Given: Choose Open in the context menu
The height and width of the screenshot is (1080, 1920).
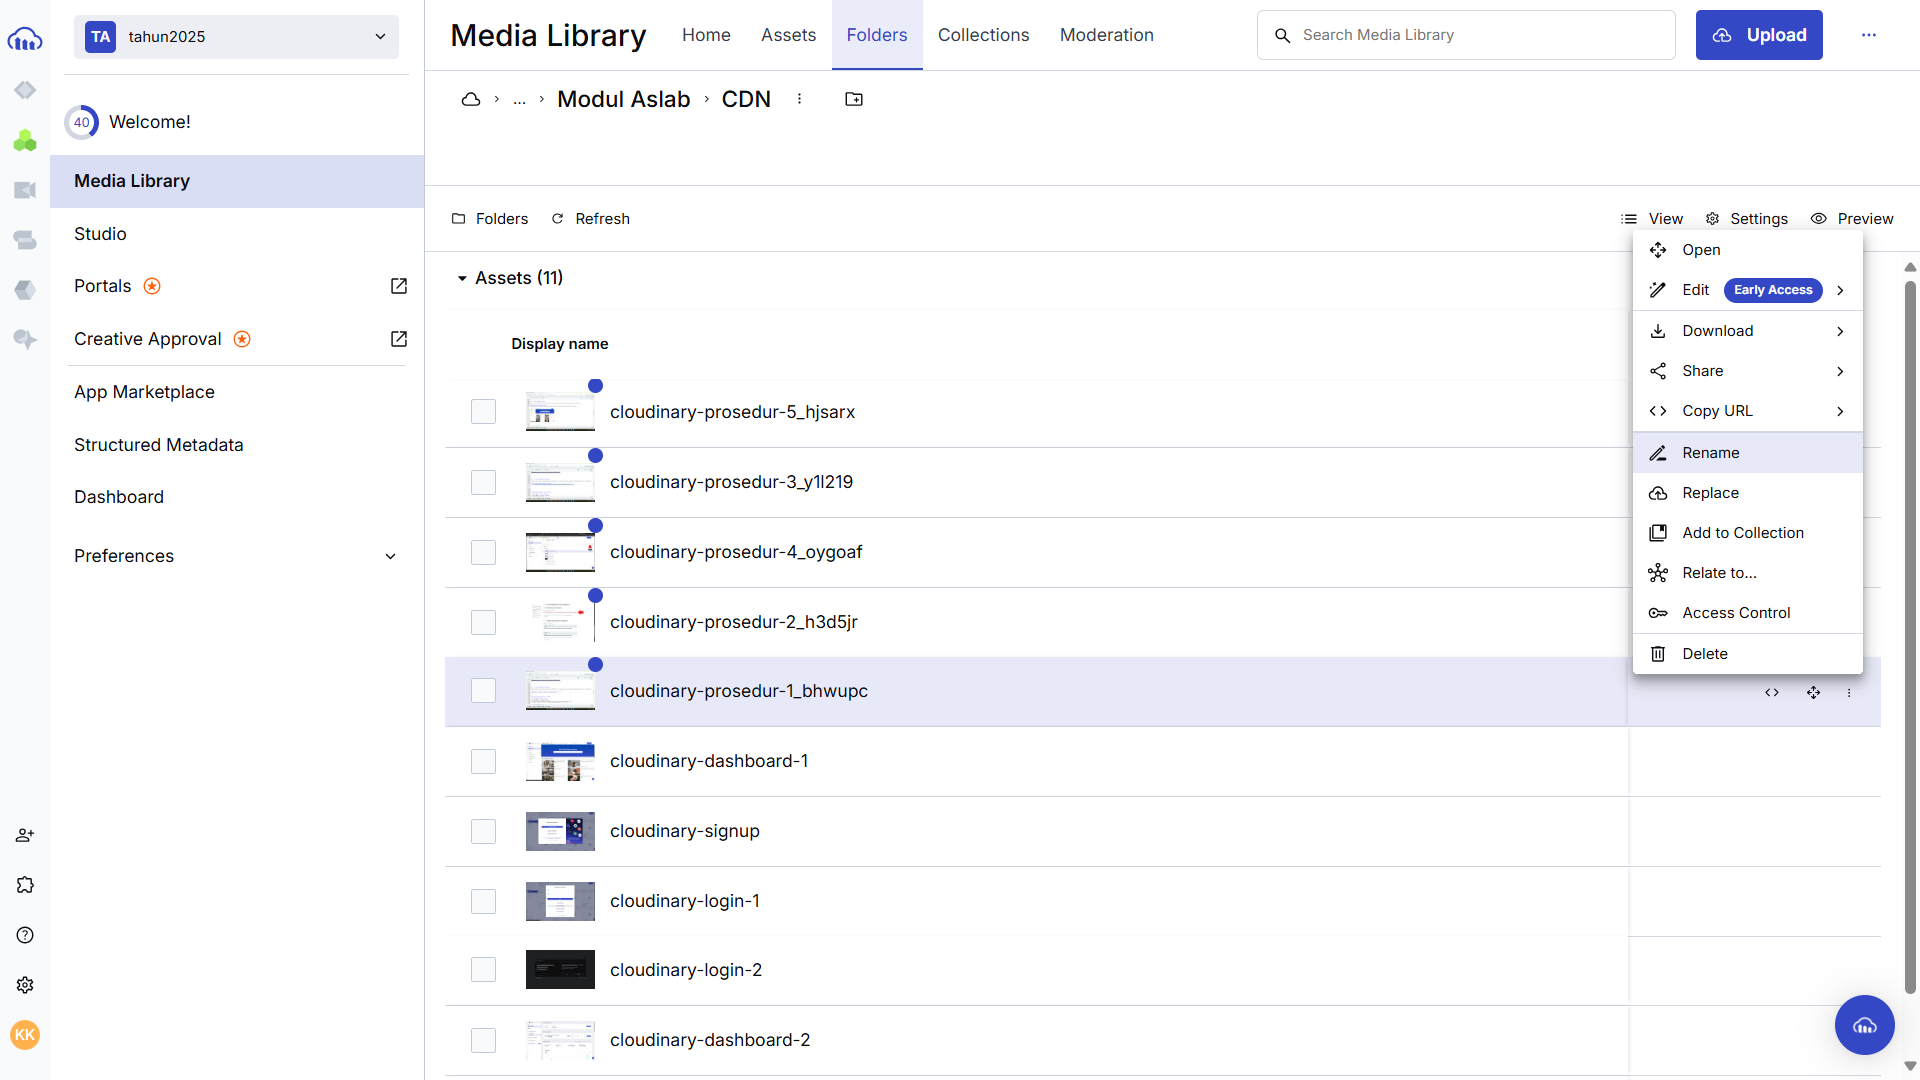Looking at the screenshot, I should pyautogui.click(x=1747, y=250).
